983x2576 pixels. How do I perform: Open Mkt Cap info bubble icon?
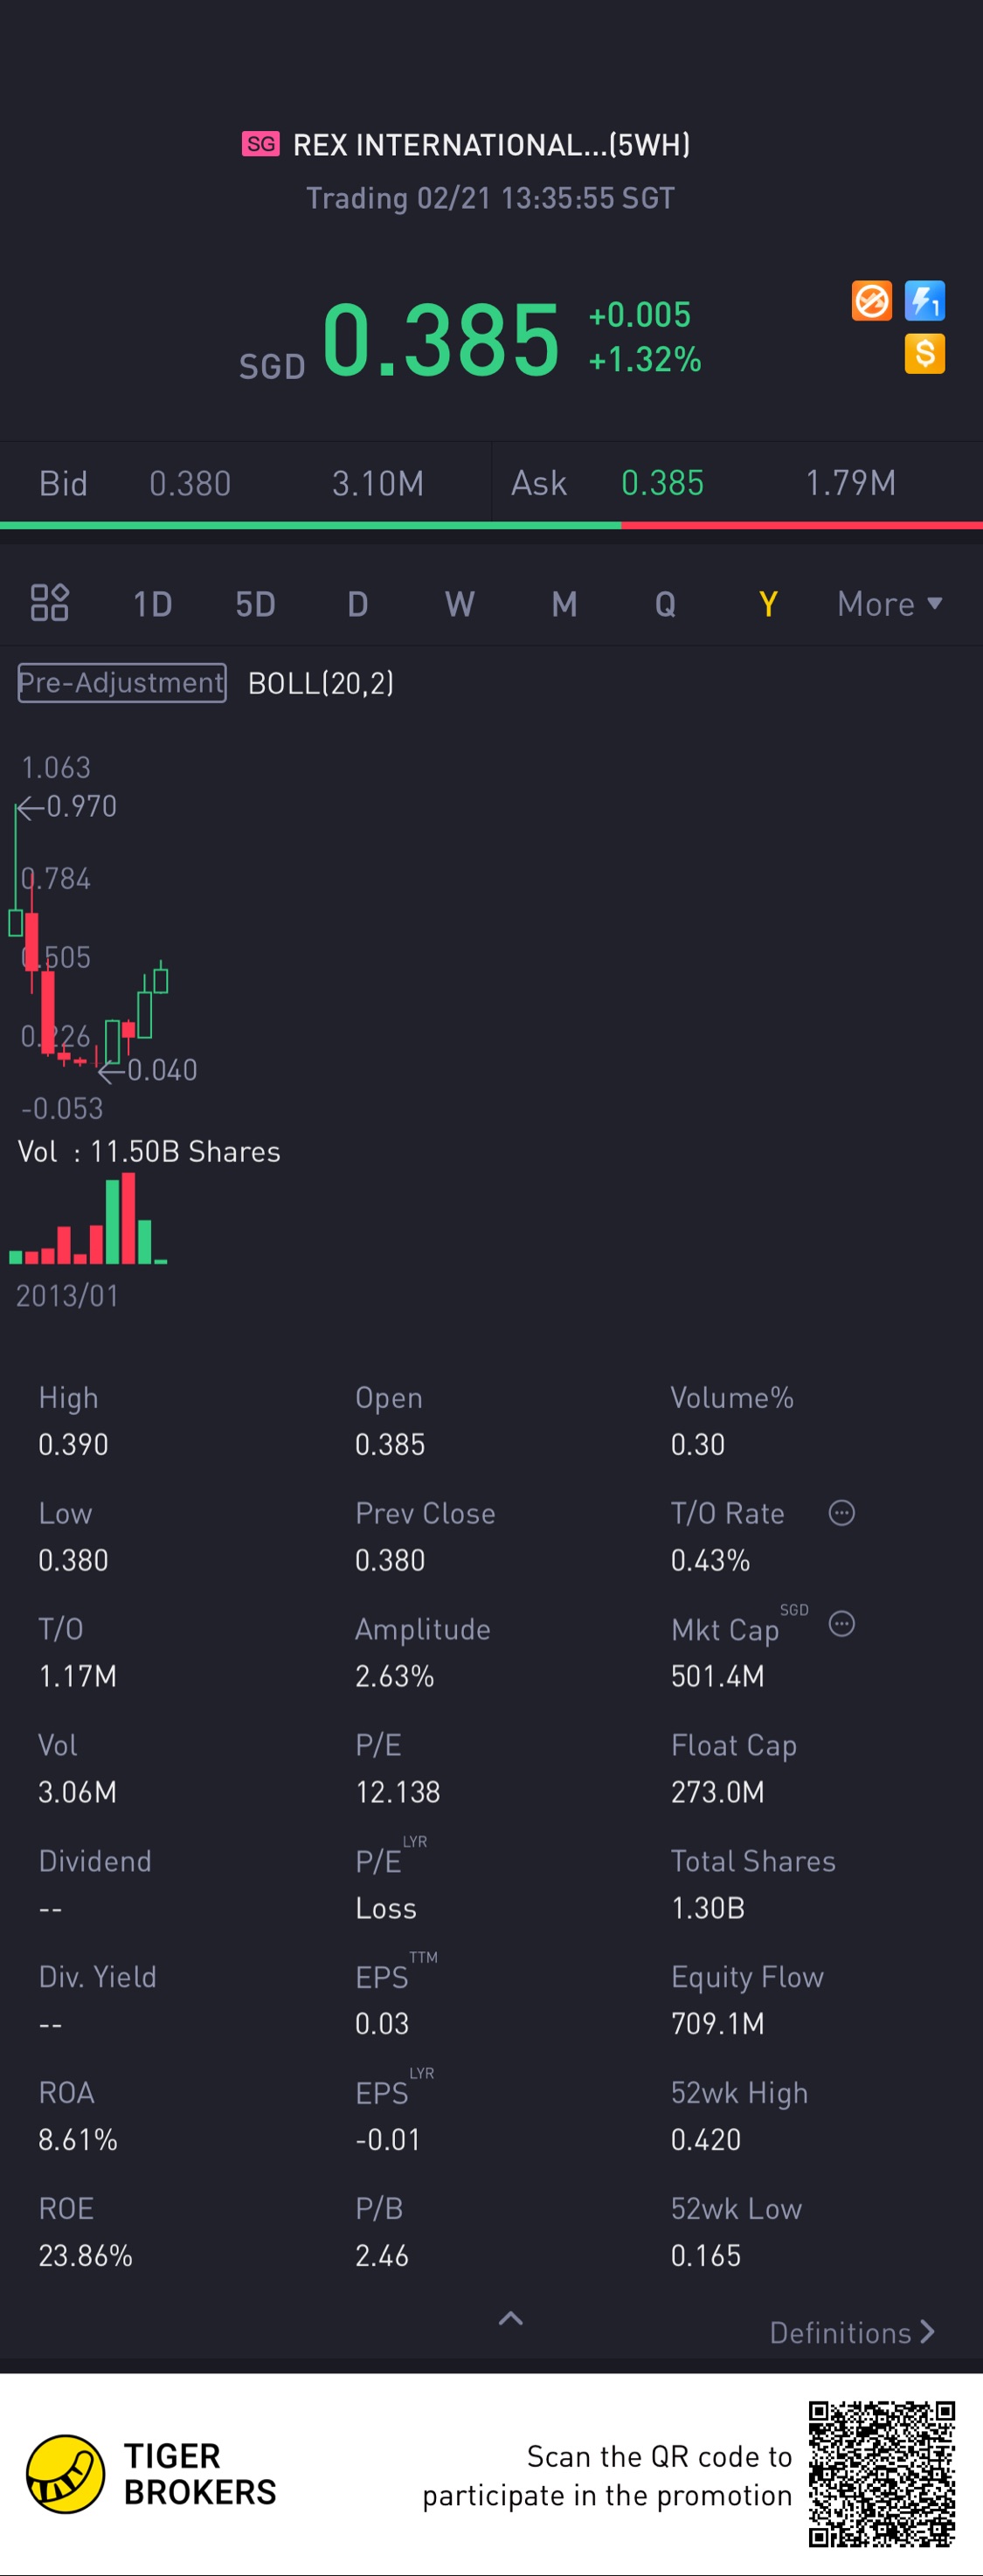(x=842, y=1624)
